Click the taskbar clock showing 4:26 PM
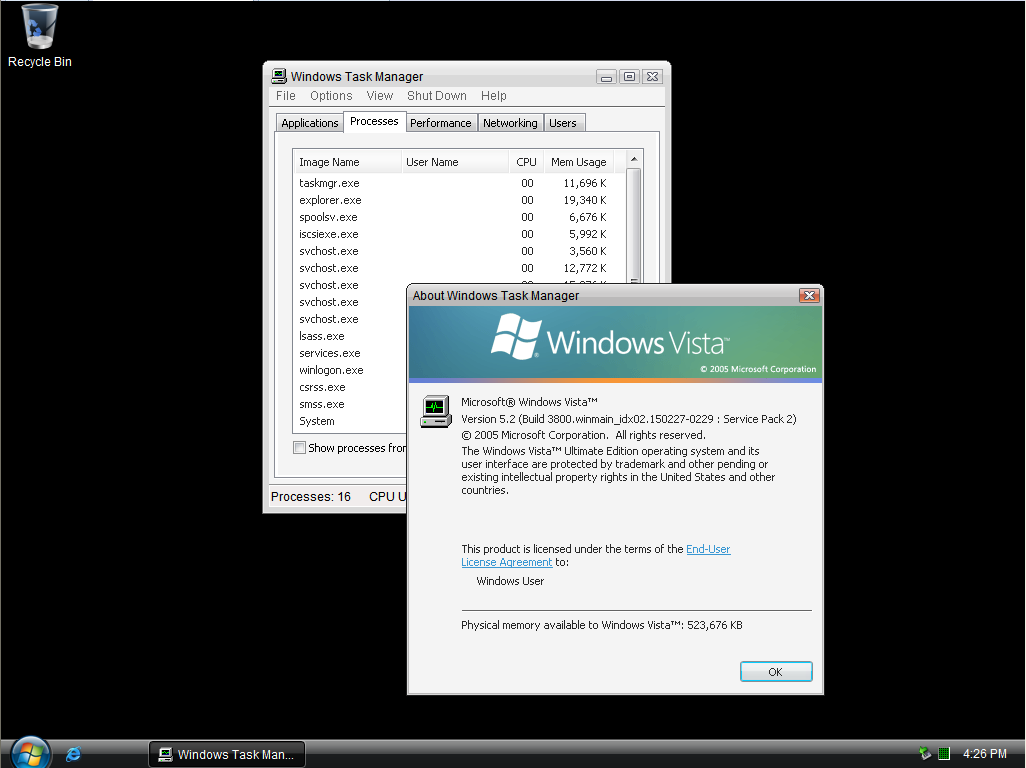The image size is (1026, 768). [x=985, y=754]
